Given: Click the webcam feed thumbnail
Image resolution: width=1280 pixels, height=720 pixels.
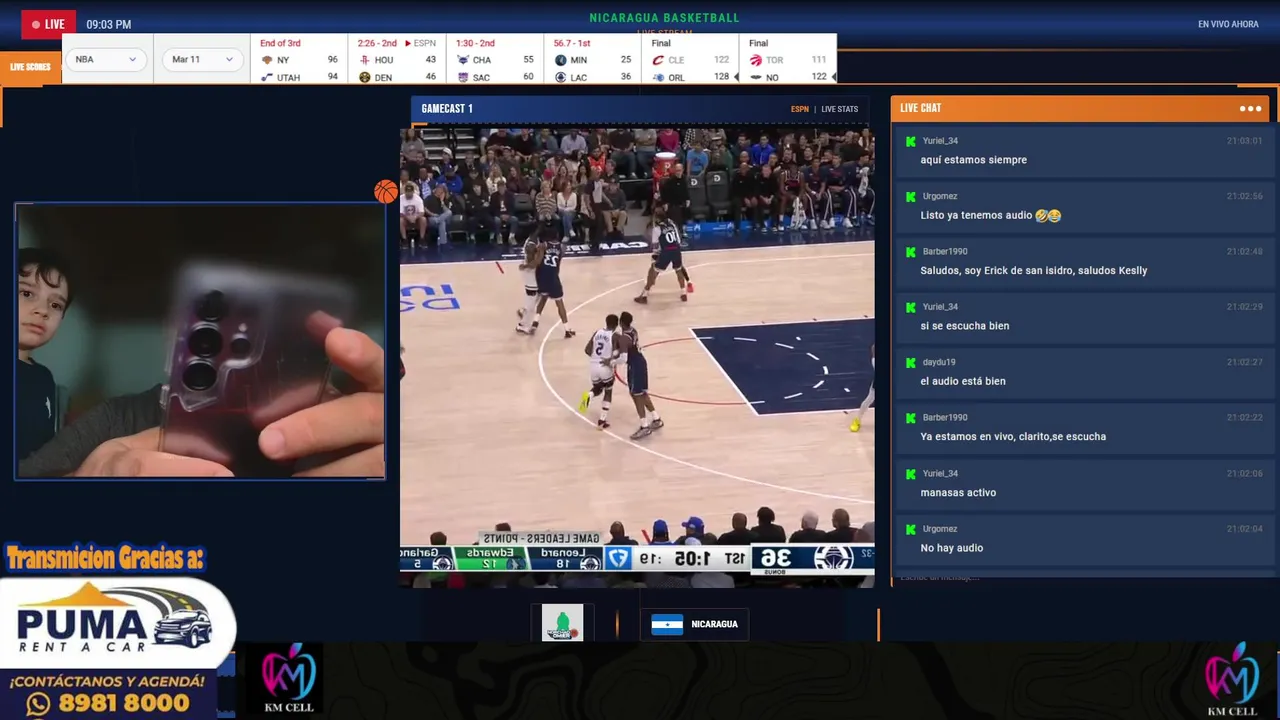Looking at the screenshot, I should 200,341.
